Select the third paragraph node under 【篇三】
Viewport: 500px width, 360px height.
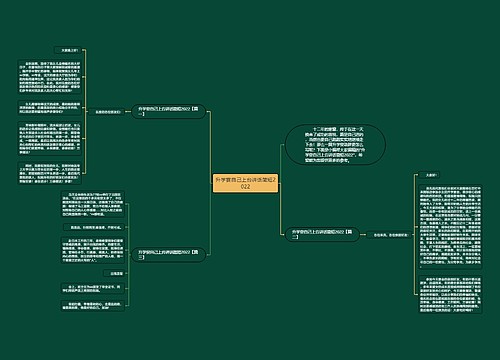(92, 250)
